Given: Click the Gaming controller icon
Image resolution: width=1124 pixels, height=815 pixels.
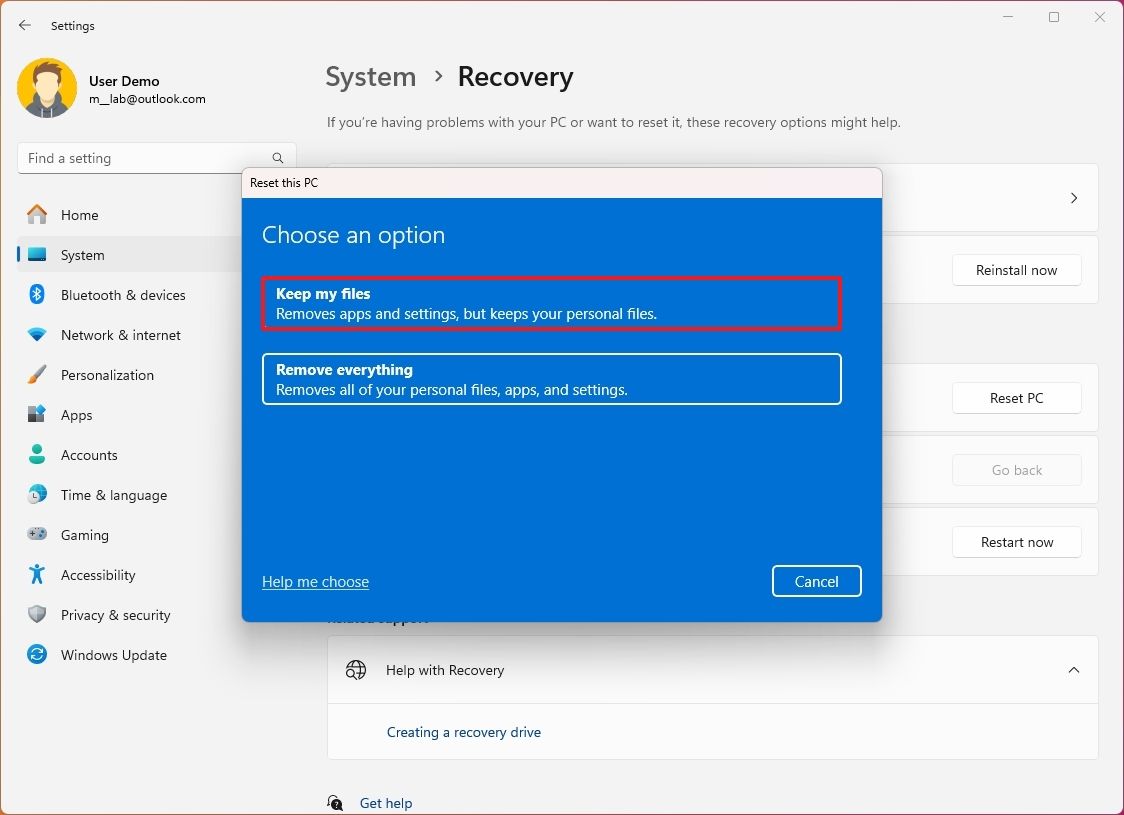Looking at the screenshot, I should (x=38, y=535).
